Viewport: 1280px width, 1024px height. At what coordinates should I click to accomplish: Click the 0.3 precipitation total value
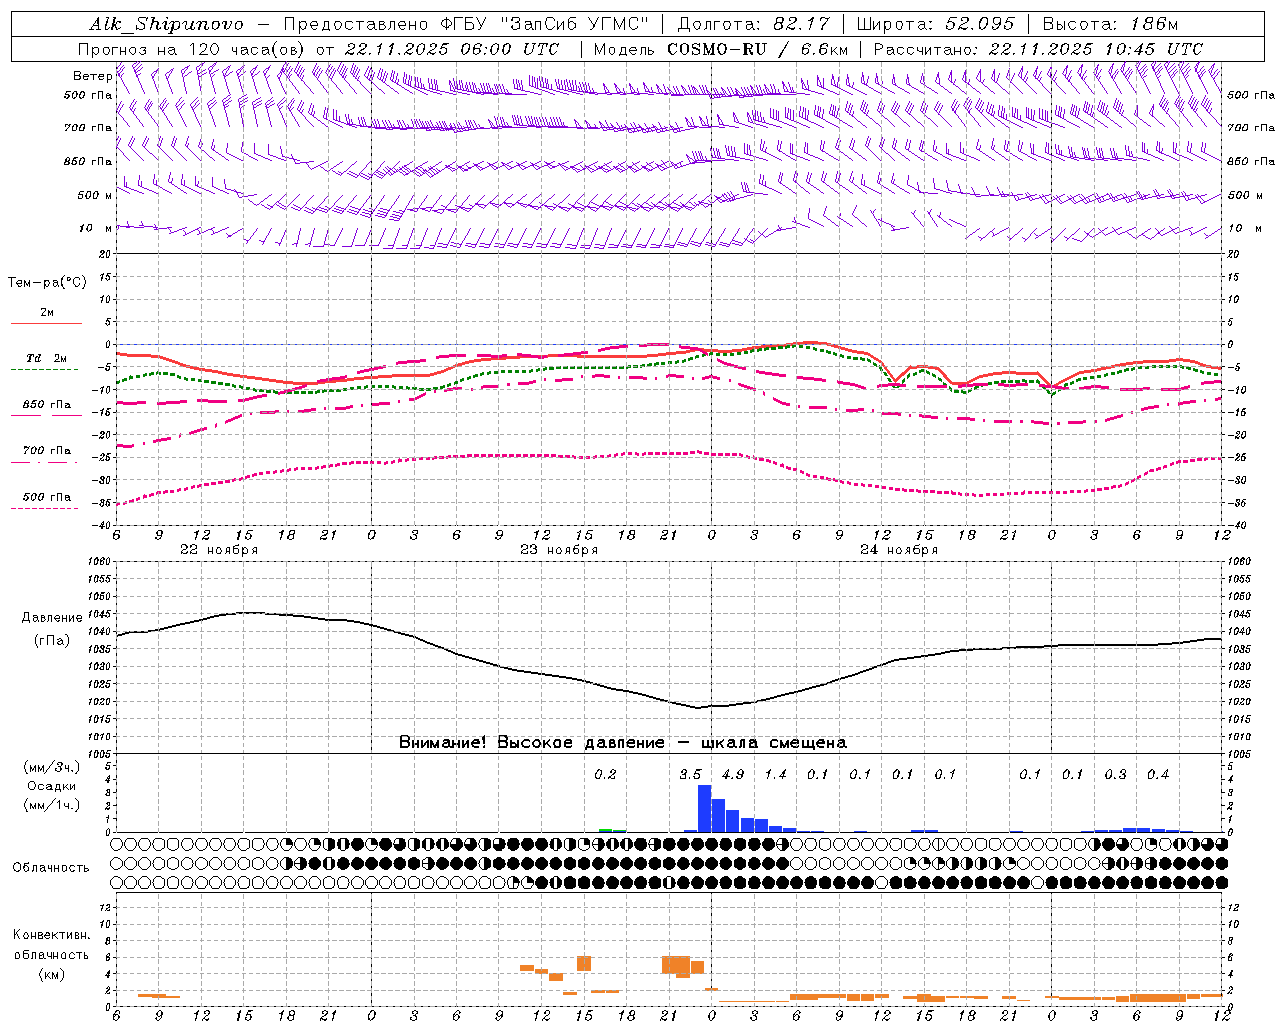(x=1115, y=774)
